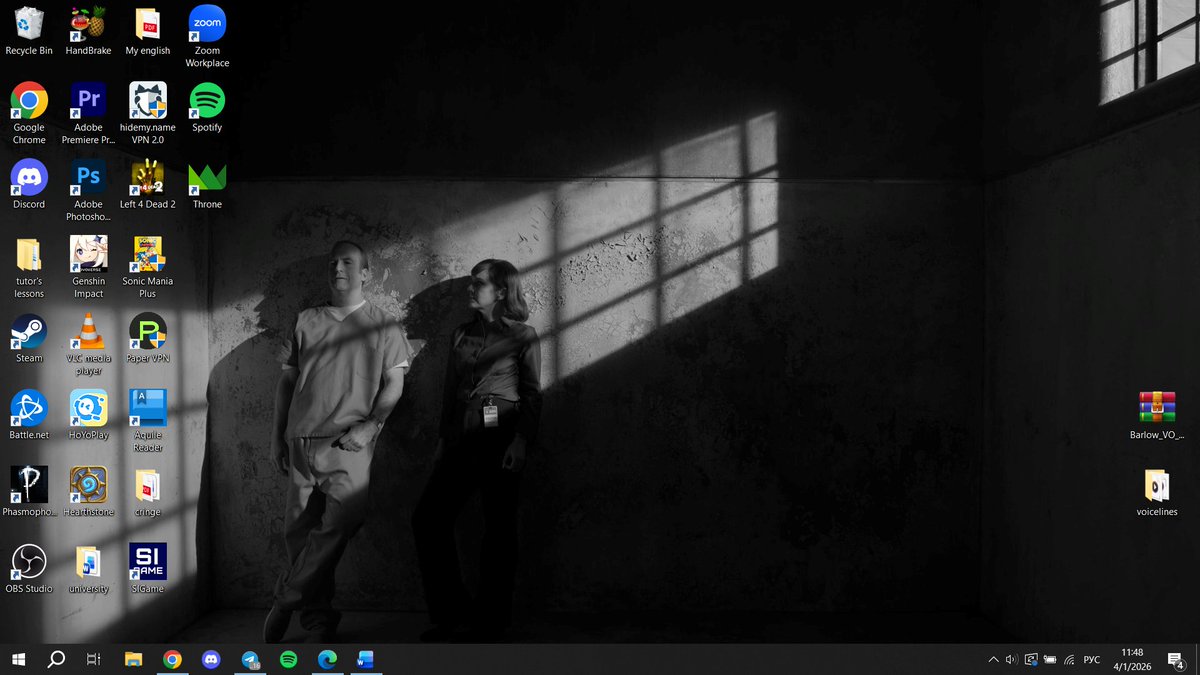Select the Genshin Impact shortcut
This screenshot has height=675, width=1200.
click(x=88, y=267)
